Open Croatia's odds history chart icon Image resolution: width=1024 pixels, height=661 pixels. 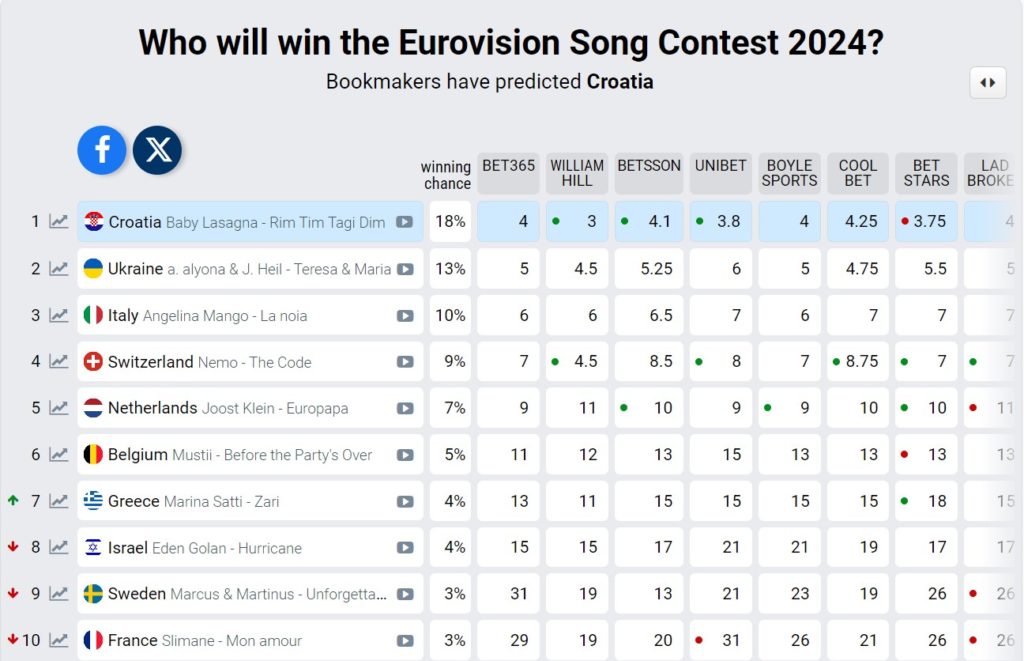coord(59,222)
